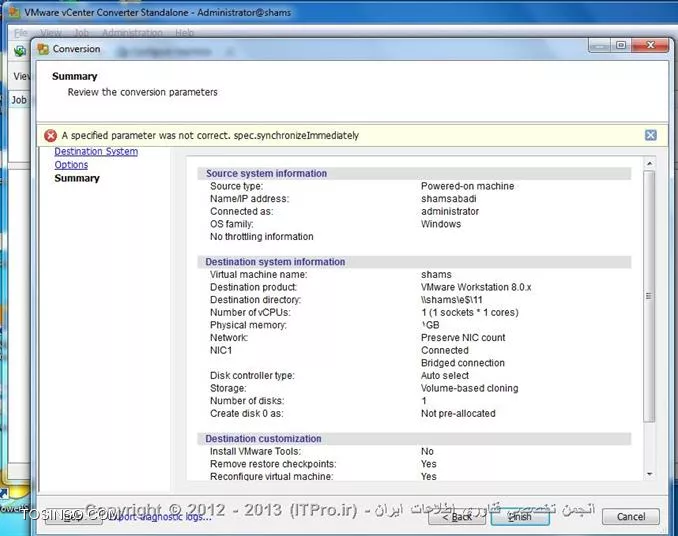Click the Job column header in main window

[x=19, y=100]
